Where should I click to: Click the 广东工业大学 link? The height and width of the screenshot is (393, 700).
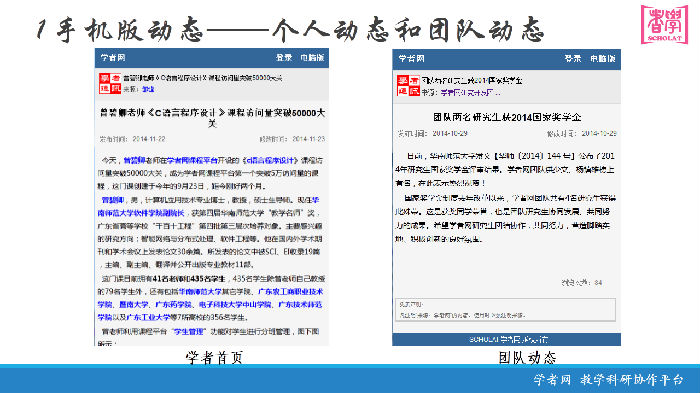pos(148,318)
